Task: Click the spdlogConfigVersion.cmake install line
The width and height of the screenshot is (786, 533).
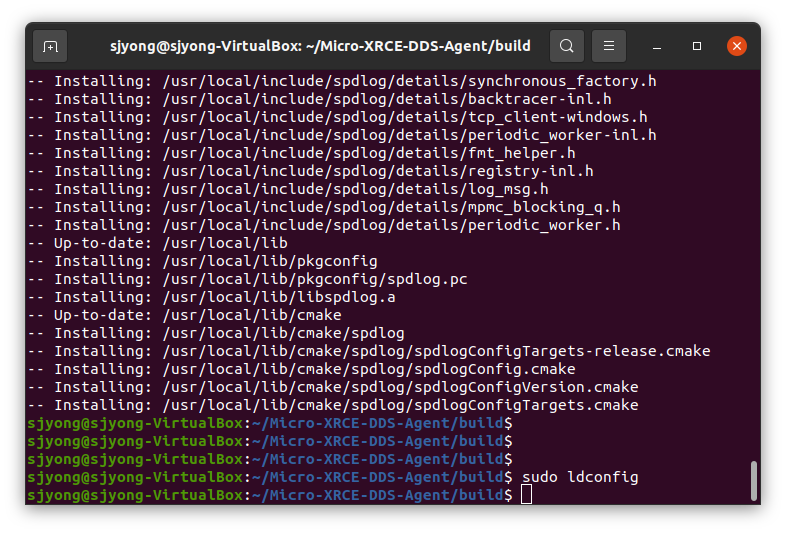Action: pos(333,388)
